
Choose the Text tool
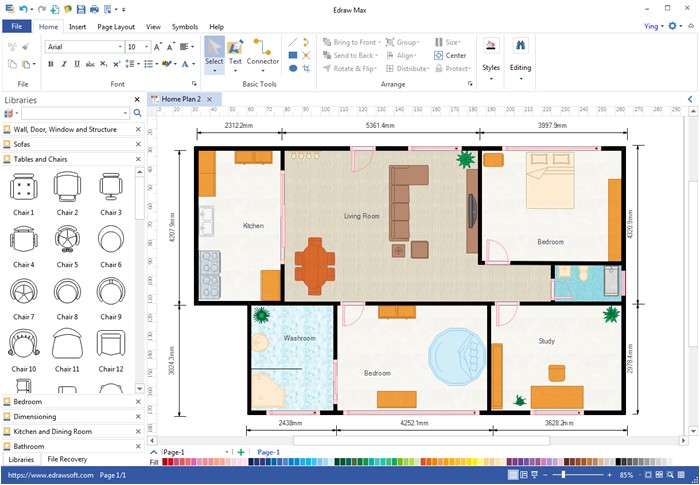[x=235, y=52]
